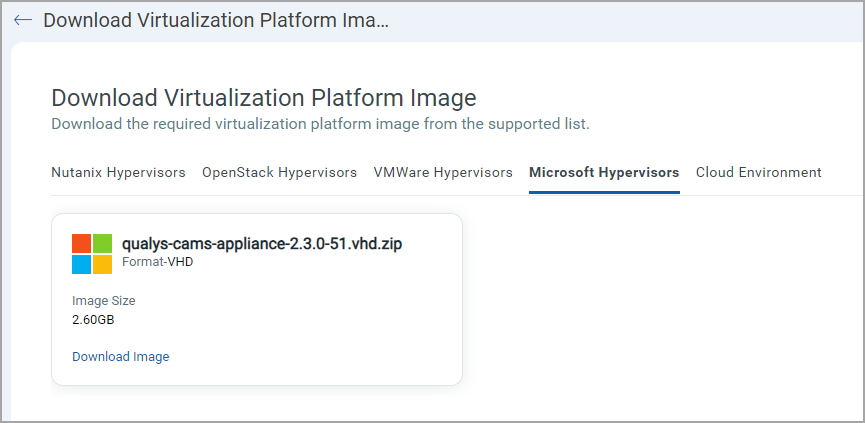Viewport: 865px width, 423px height.
Task: Click the yellow square of the Microsoft logo
Action: click(x=102, y=264)
